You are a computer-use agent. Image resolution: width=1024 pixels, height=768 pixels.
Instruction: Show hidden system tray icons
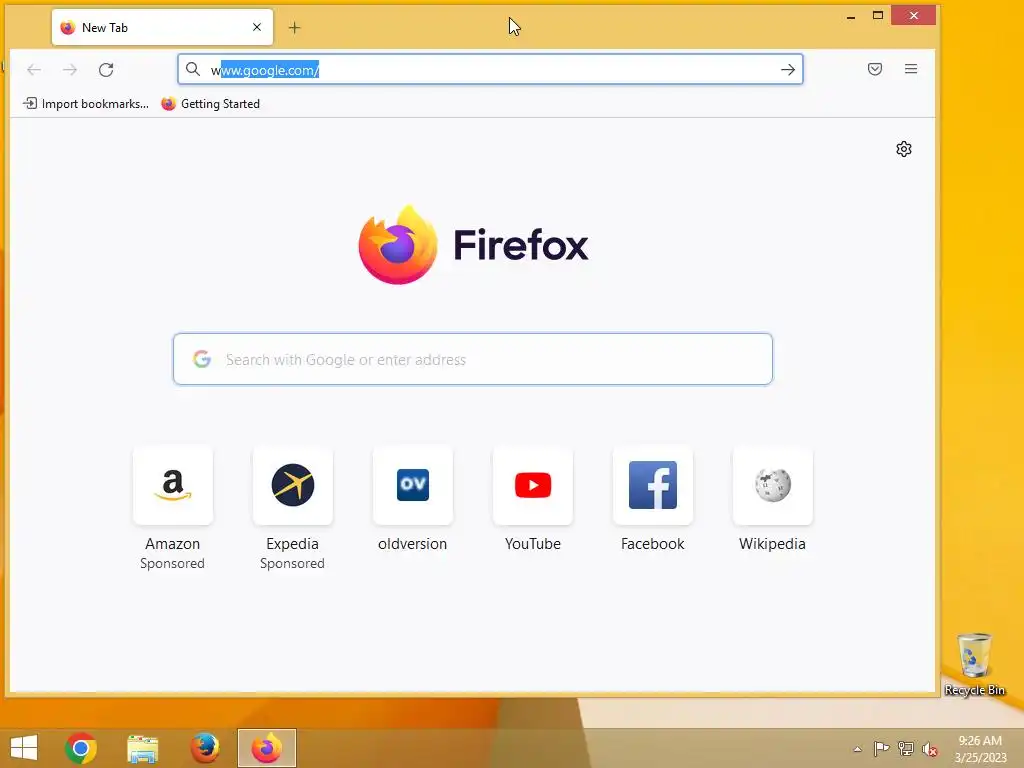coord(857,749)
